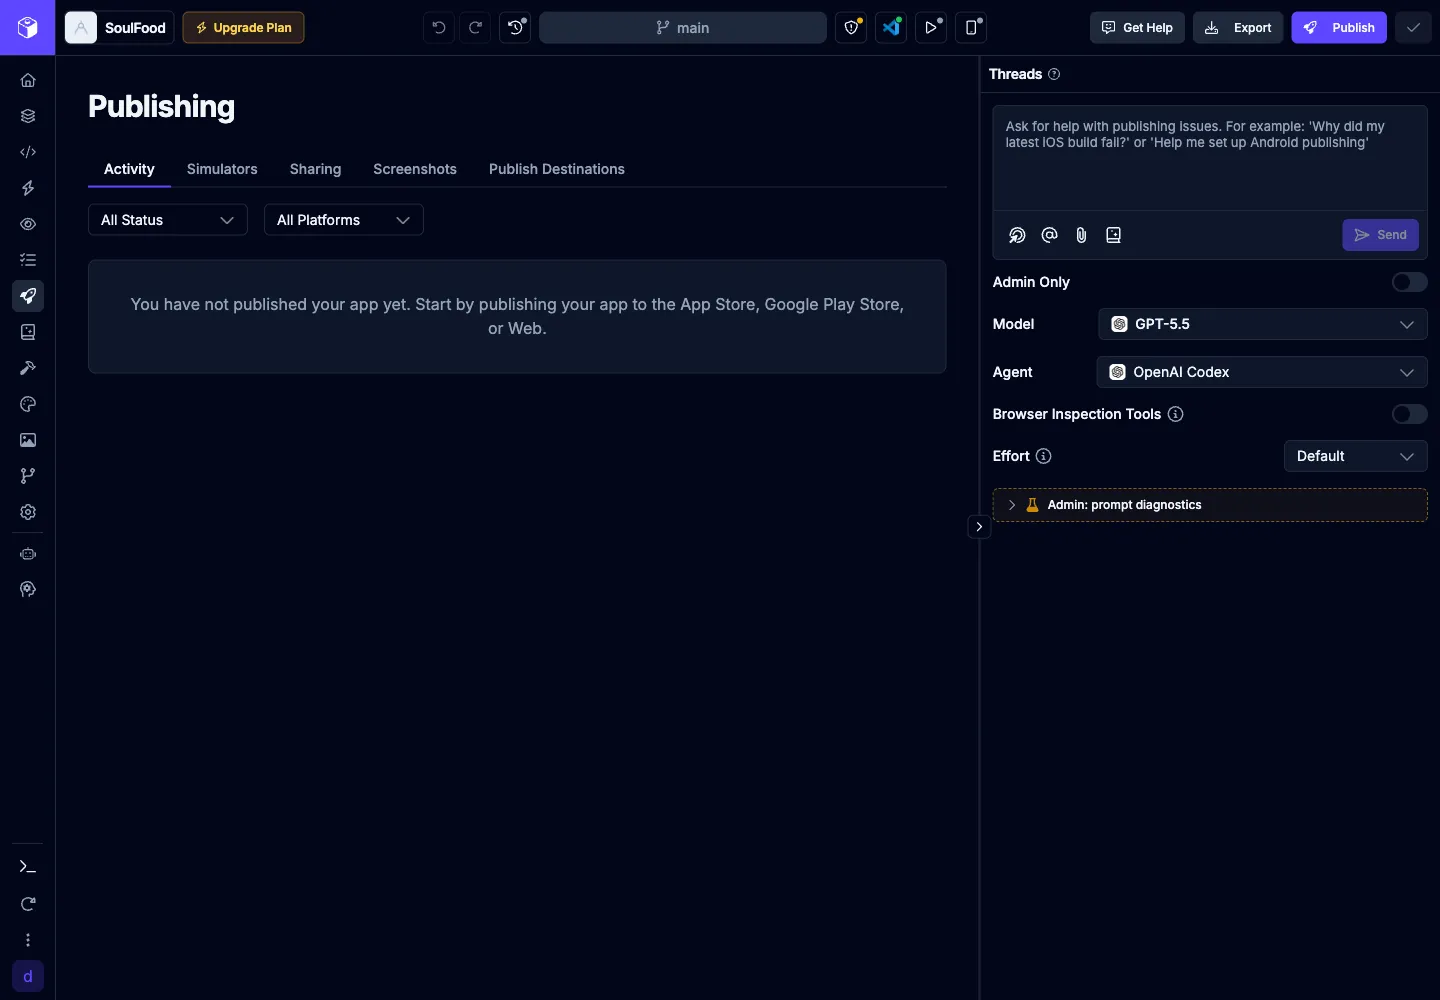The image size is (1440, 1000).
Task: Open the All Platforms dropdown
Action: pos(344,220)
